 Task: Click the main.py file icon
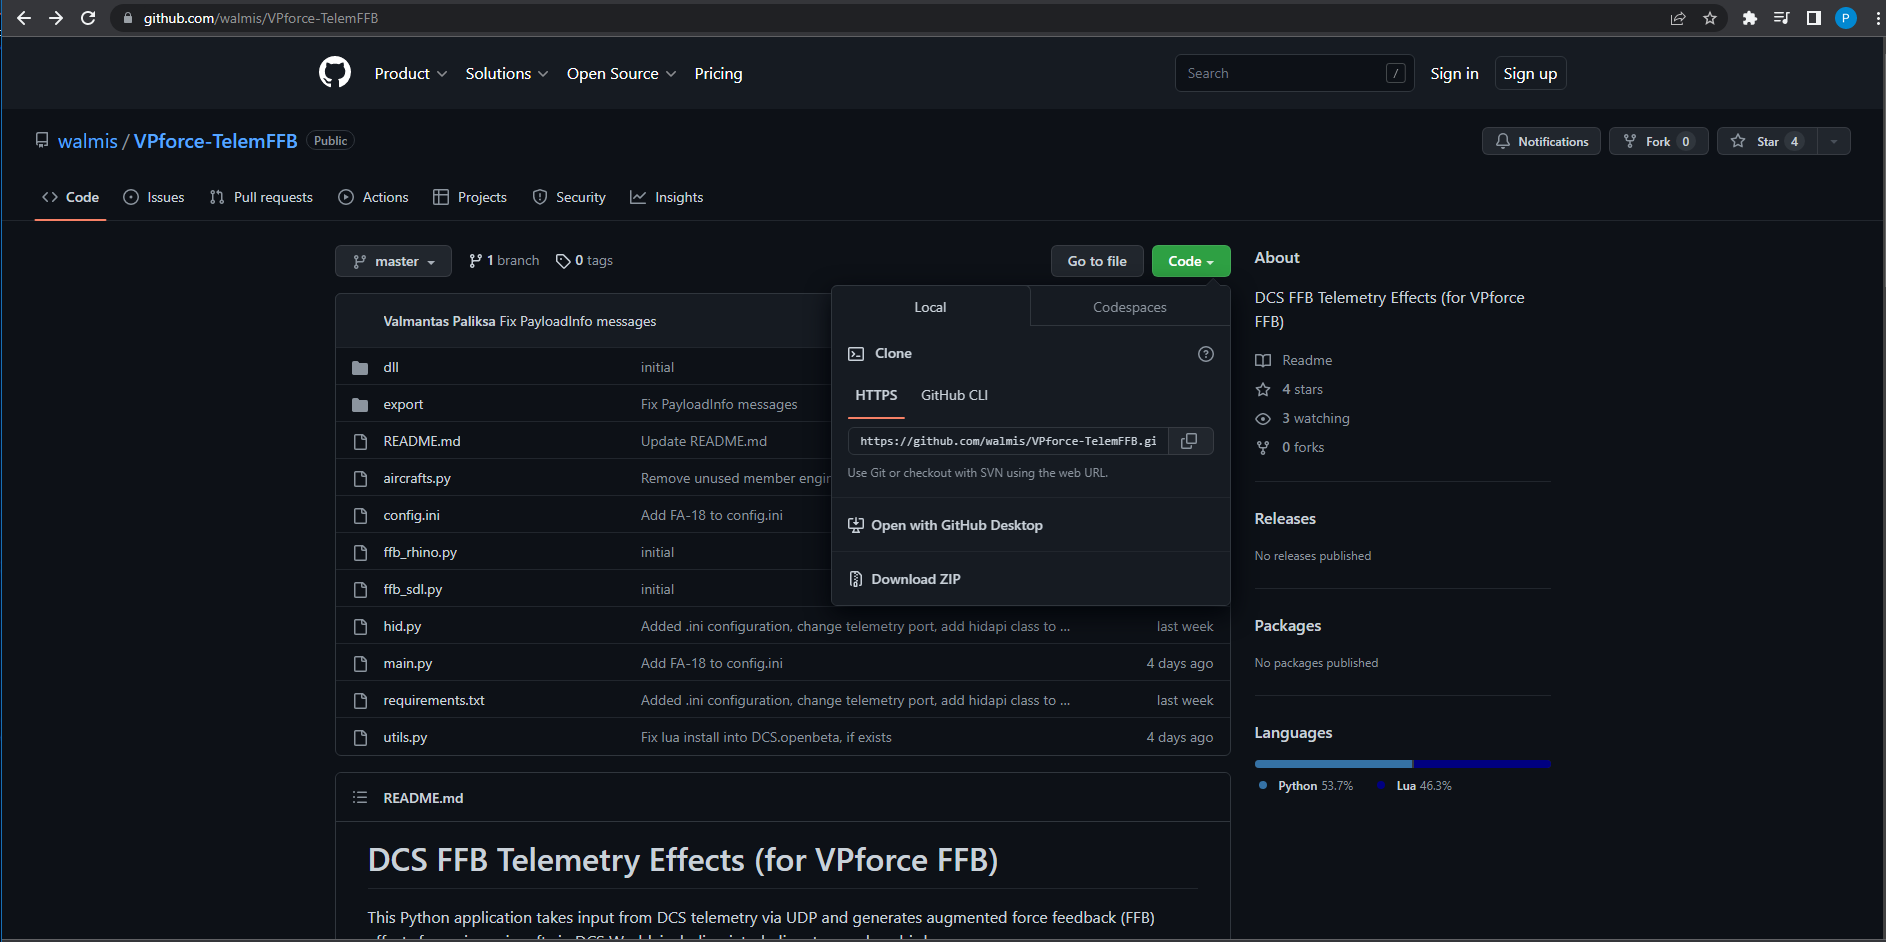click(x=360, y=664)
